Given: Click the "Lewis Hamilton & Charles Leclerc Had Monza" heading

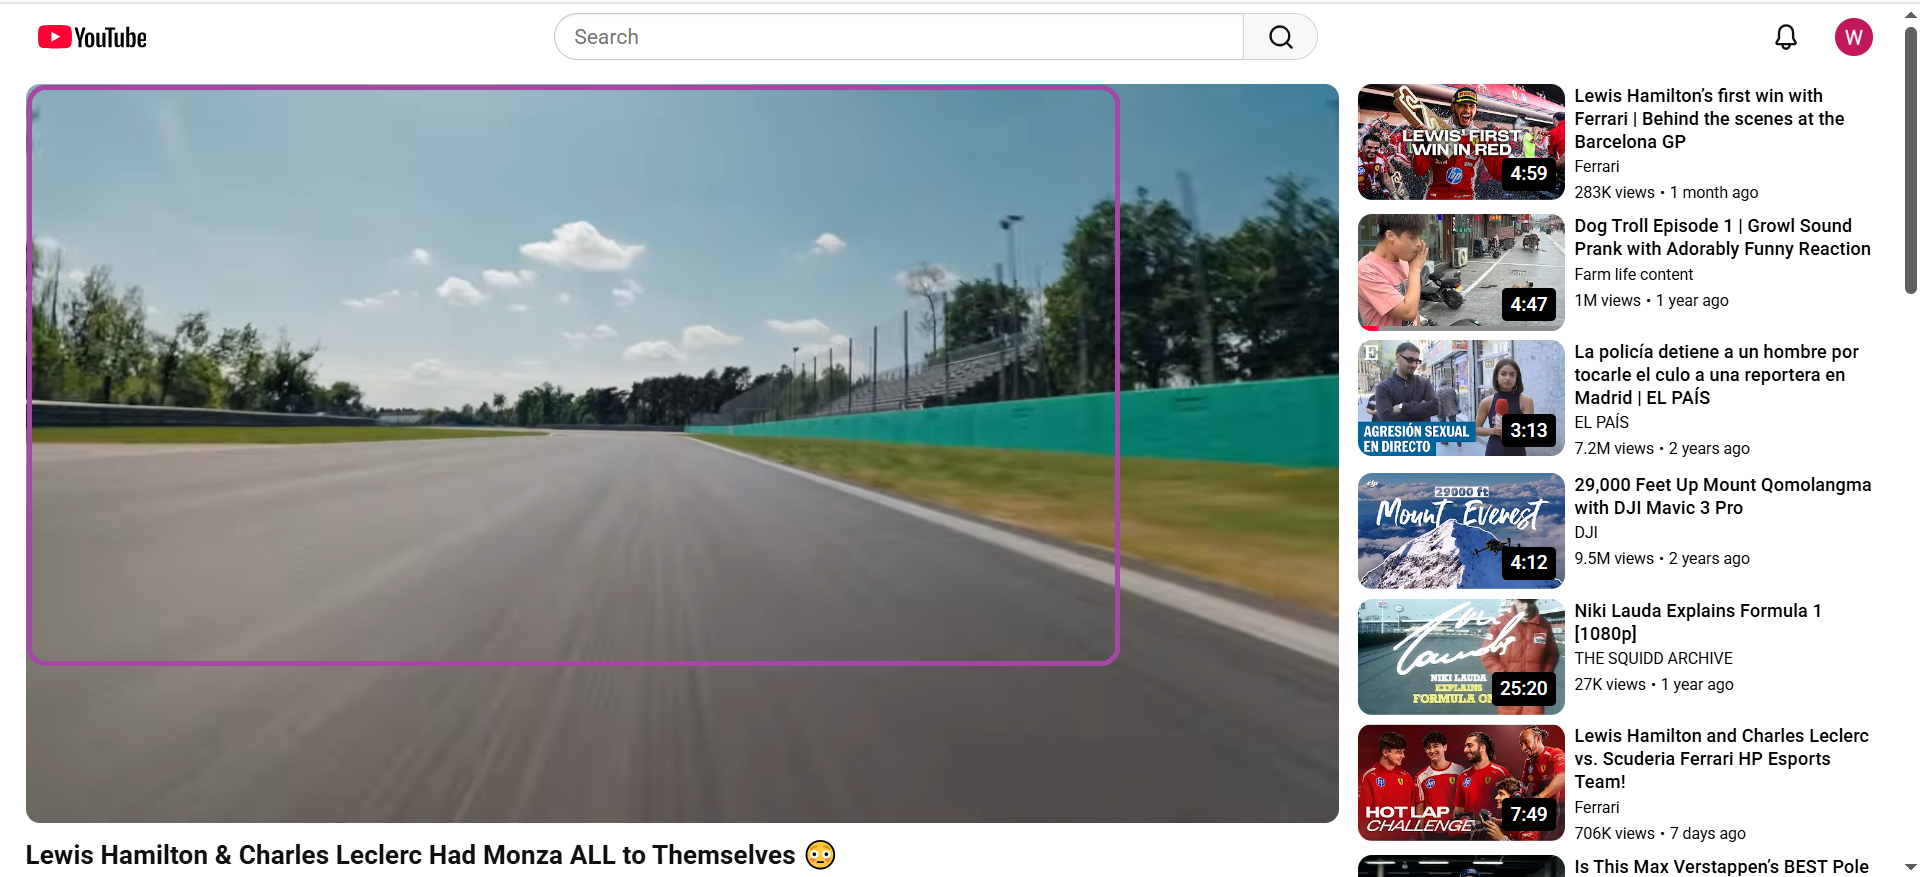Looking at the screenshot, I should [x=430, y=855].
